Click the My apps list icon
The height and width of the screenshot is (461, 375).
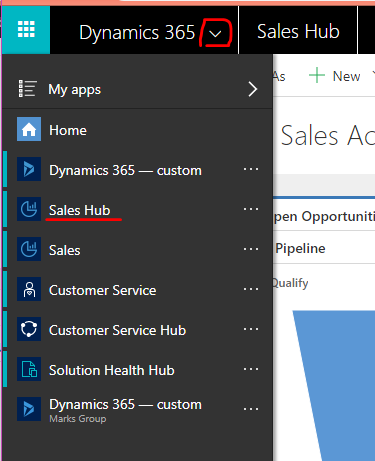27,89
